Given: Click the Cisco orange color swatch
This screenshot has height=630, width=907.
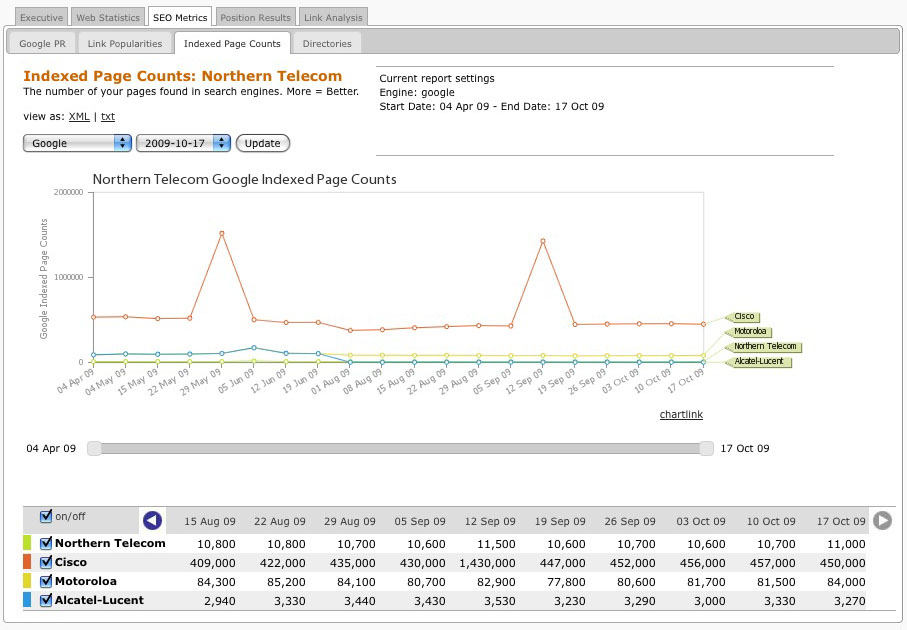Looking at the screenshot, I should click(27, 562).
